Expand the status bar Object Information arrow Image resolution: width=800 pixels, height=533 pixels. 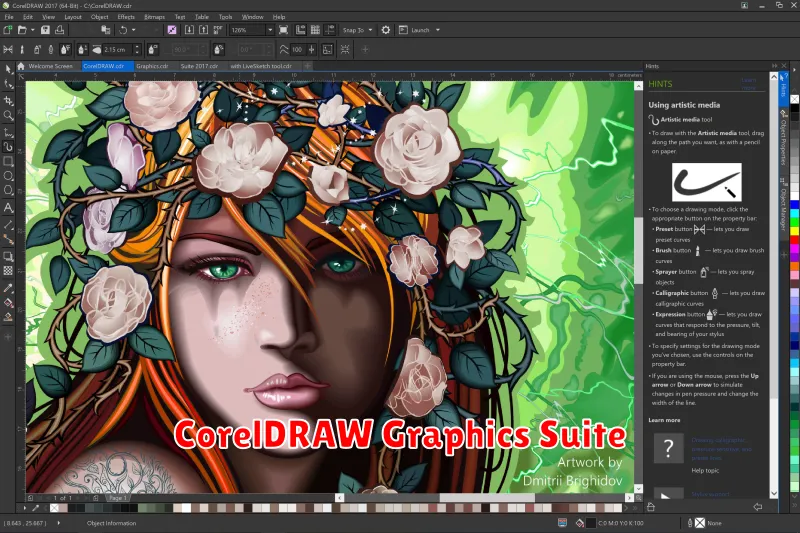(x=59, y=523)
